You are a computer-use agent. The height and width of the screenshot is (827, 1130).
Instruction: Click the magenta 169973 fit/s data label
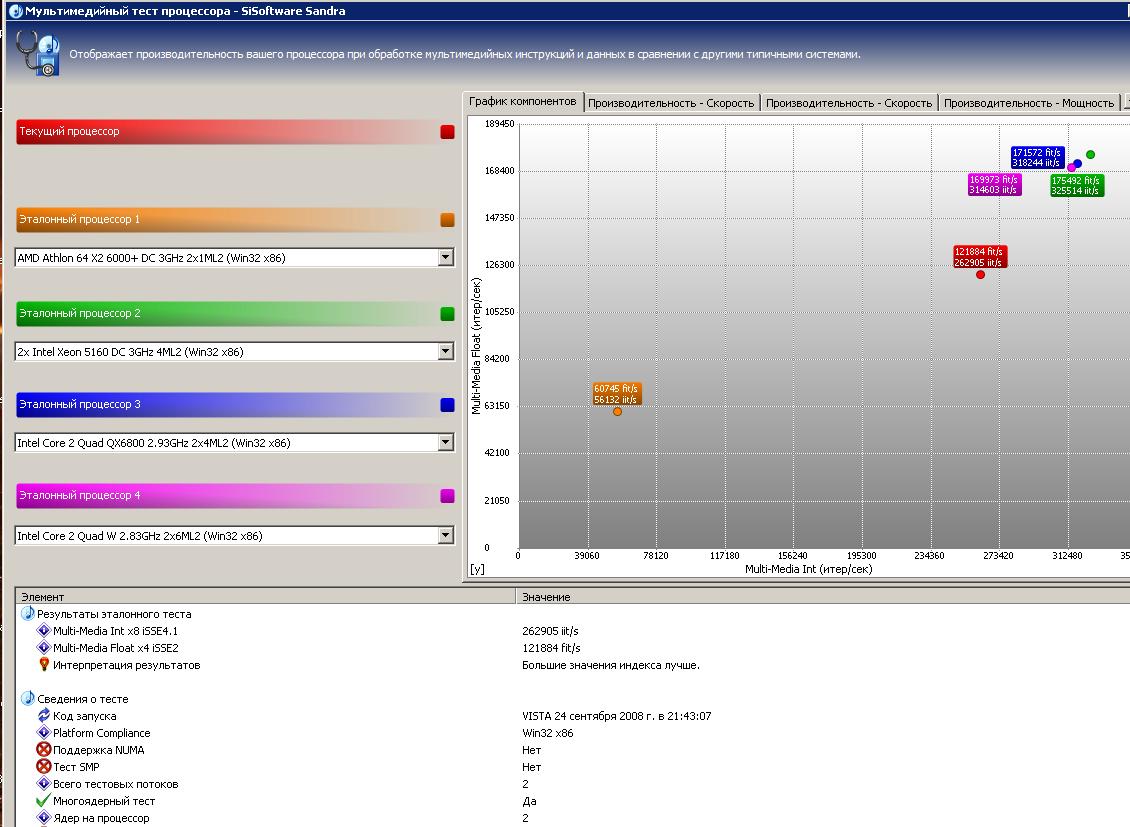pos(994,185)
